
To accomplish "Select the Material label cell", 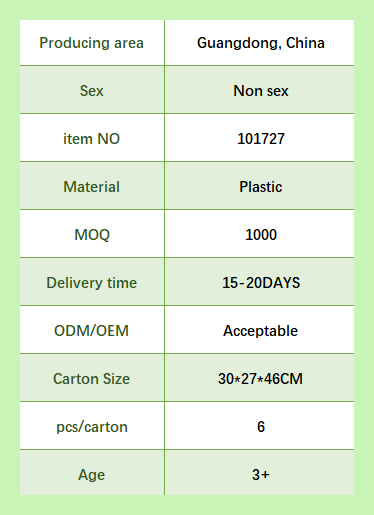I will click(x=92, y=186).
